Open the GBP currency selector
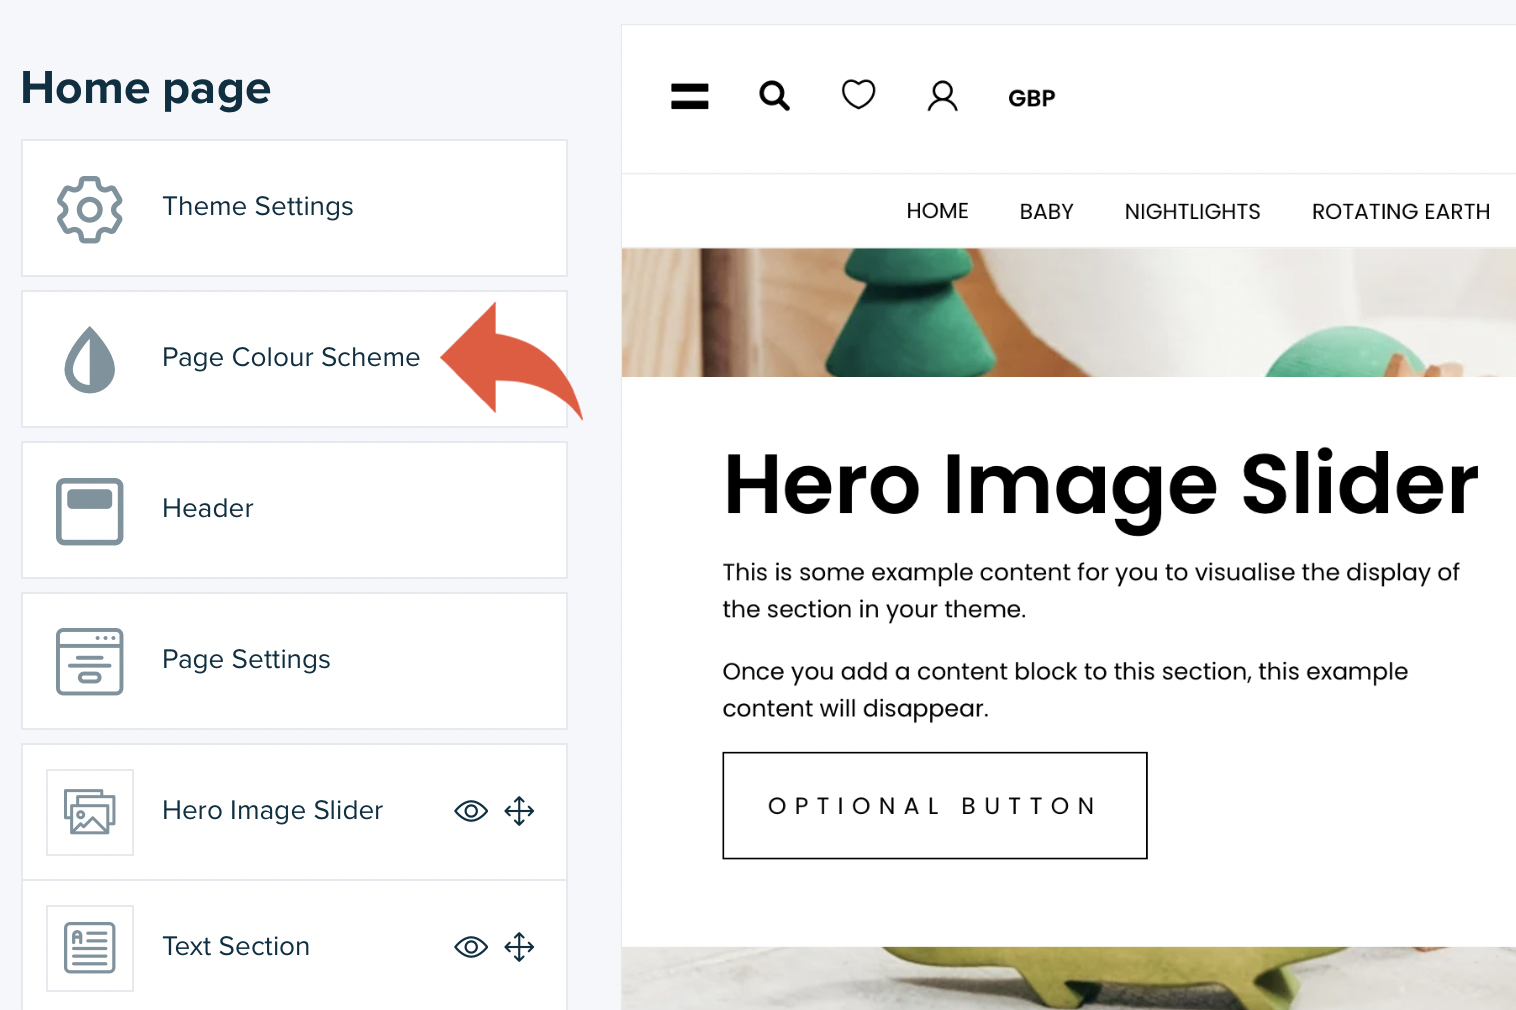The height and width of the screenshot is (1010, 1516). pyautogui.click(x=1032, y=98)
